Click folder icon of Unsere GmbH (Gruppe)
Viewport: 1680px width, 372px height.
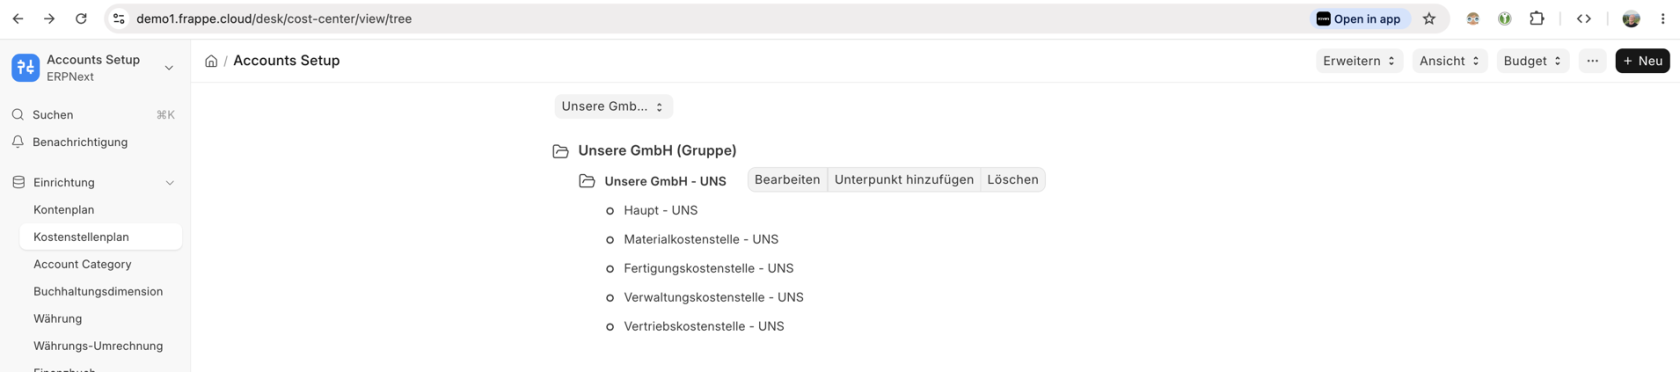tap(561, 151)
